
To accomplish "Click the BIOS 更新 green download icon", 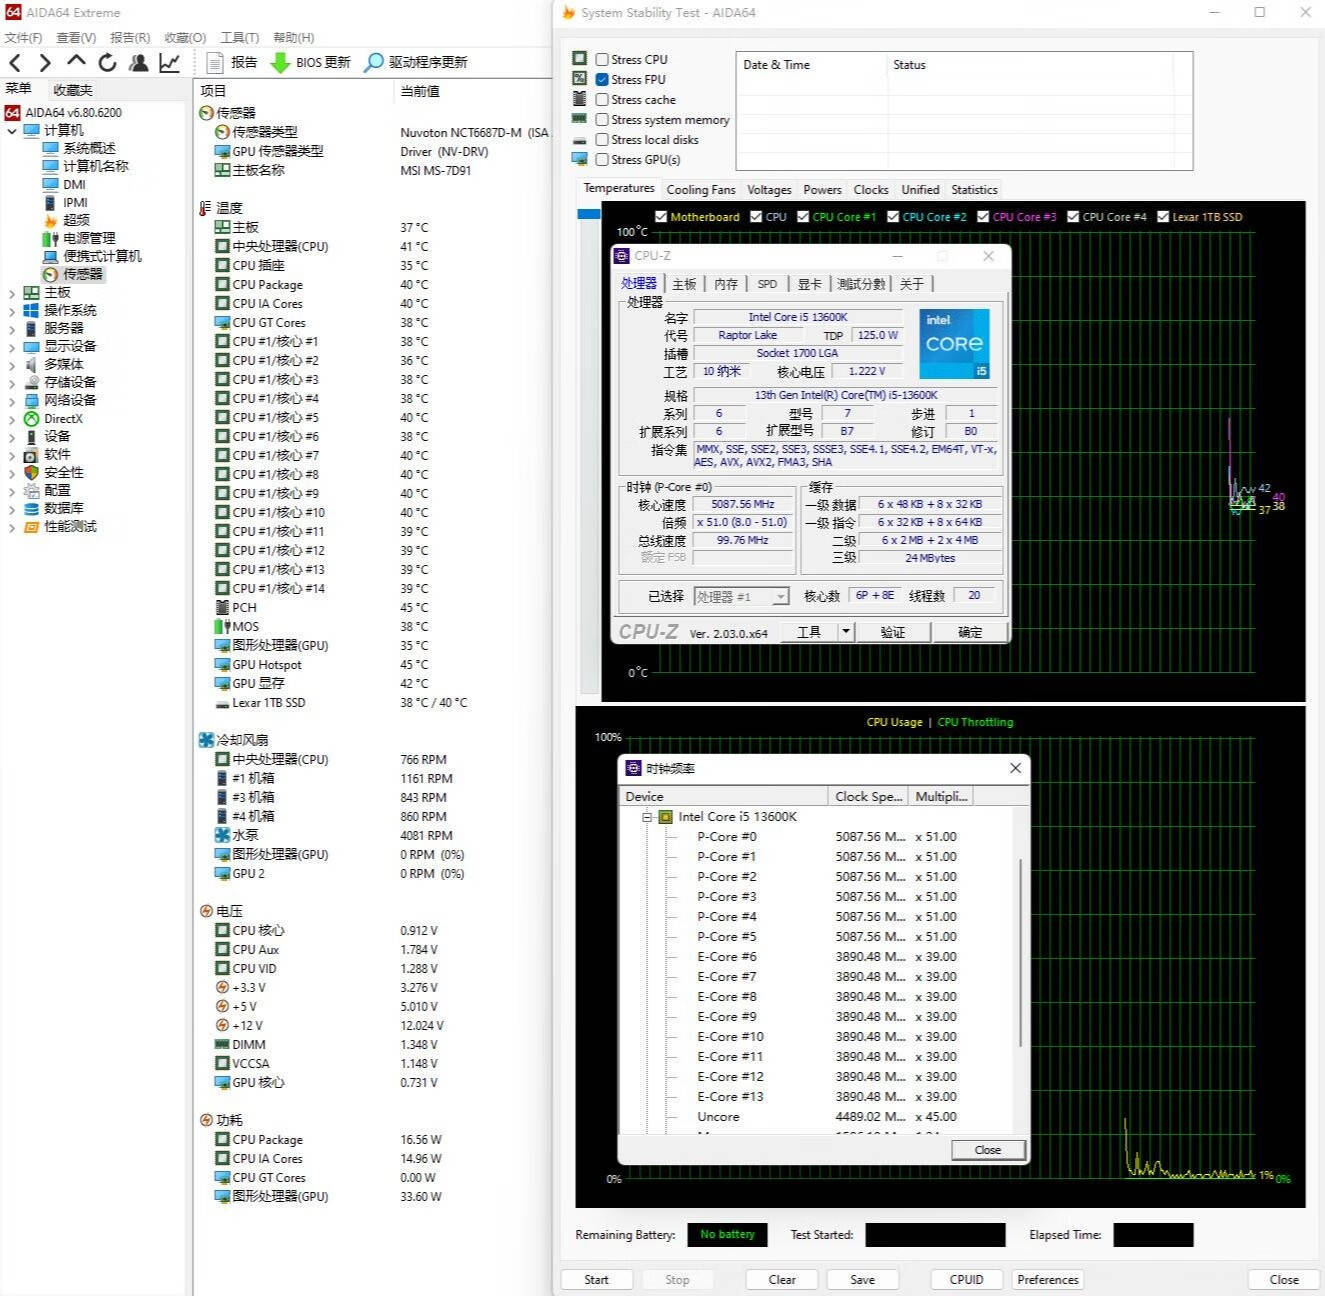I will (x=280, y=62).
